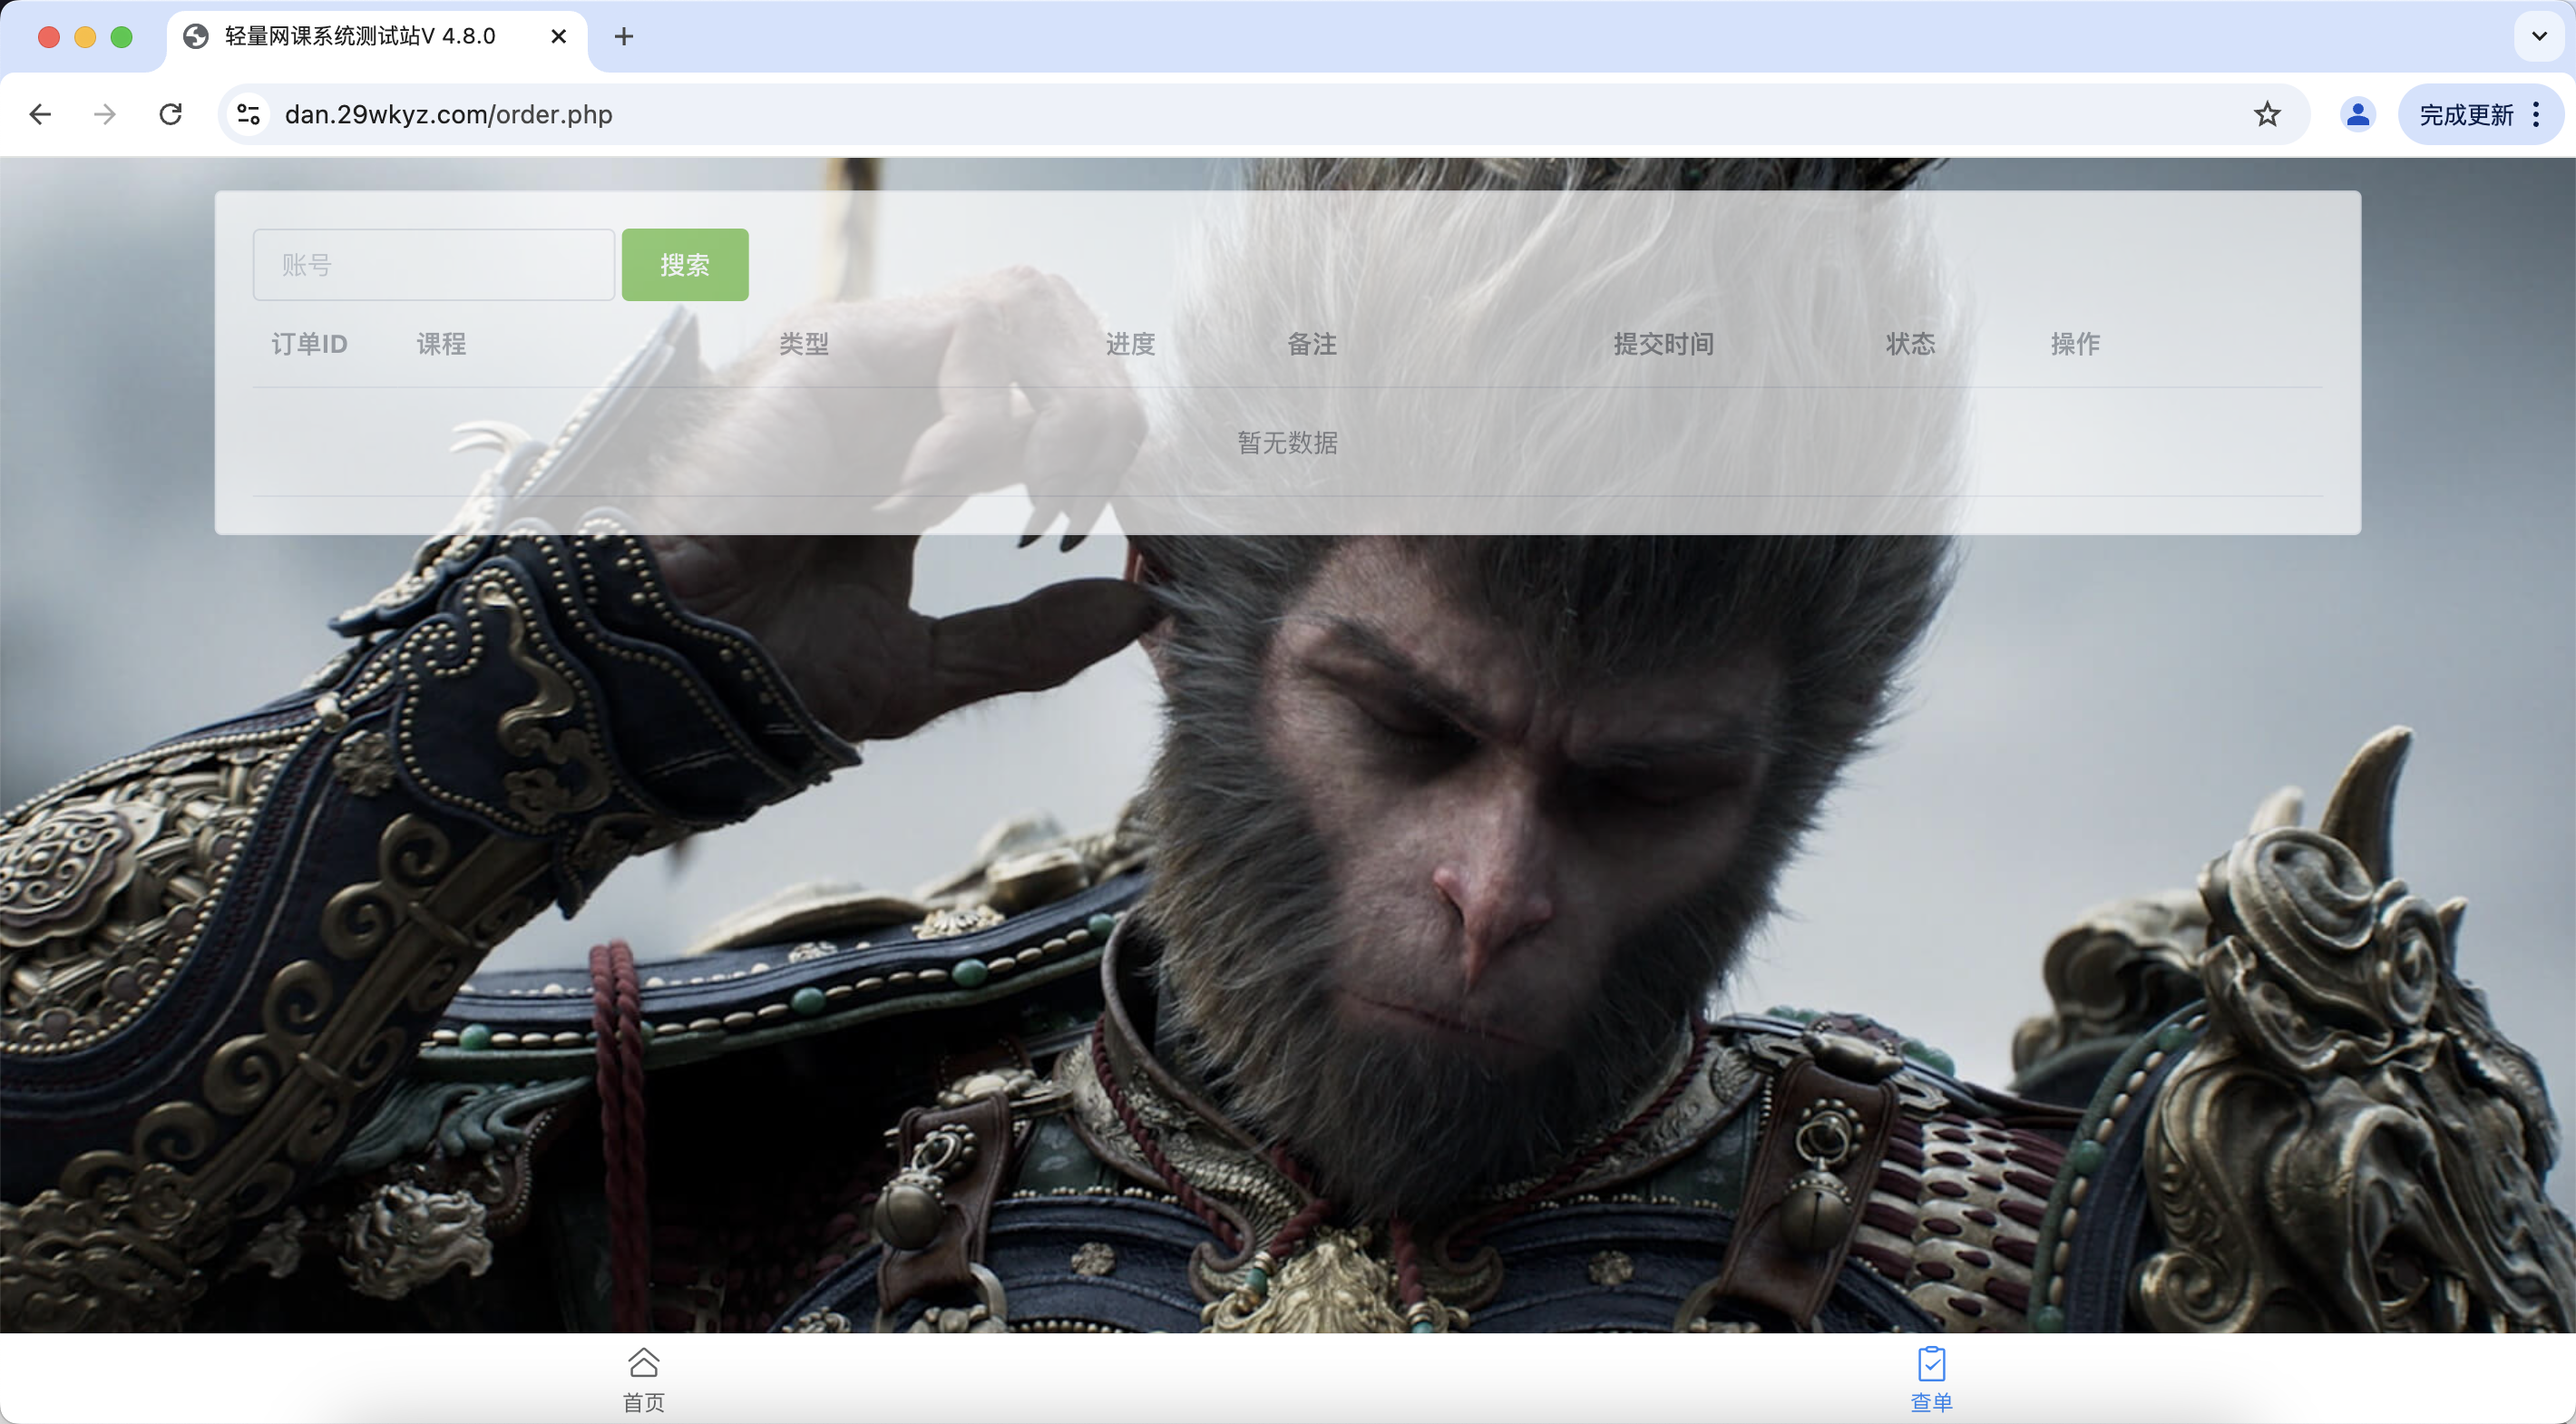The image size is (2576, 1424).
Task: Open 查单 order lookup in bottom navigation
Action: point(1931,1380)
